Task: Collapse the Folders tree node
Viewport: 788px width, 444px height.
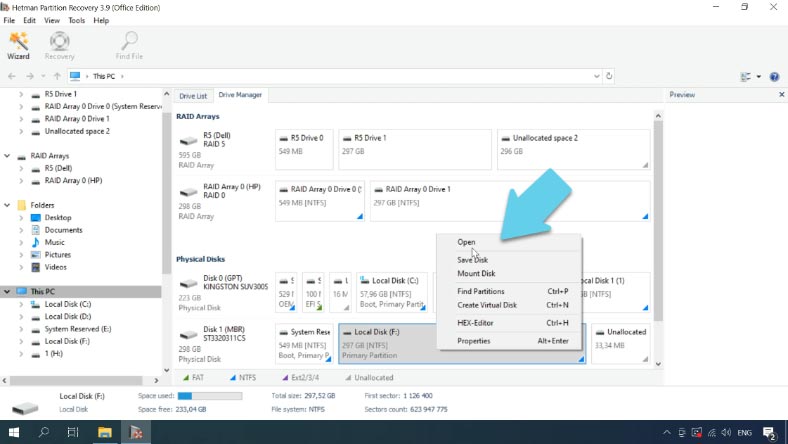Action: (7, 205)
